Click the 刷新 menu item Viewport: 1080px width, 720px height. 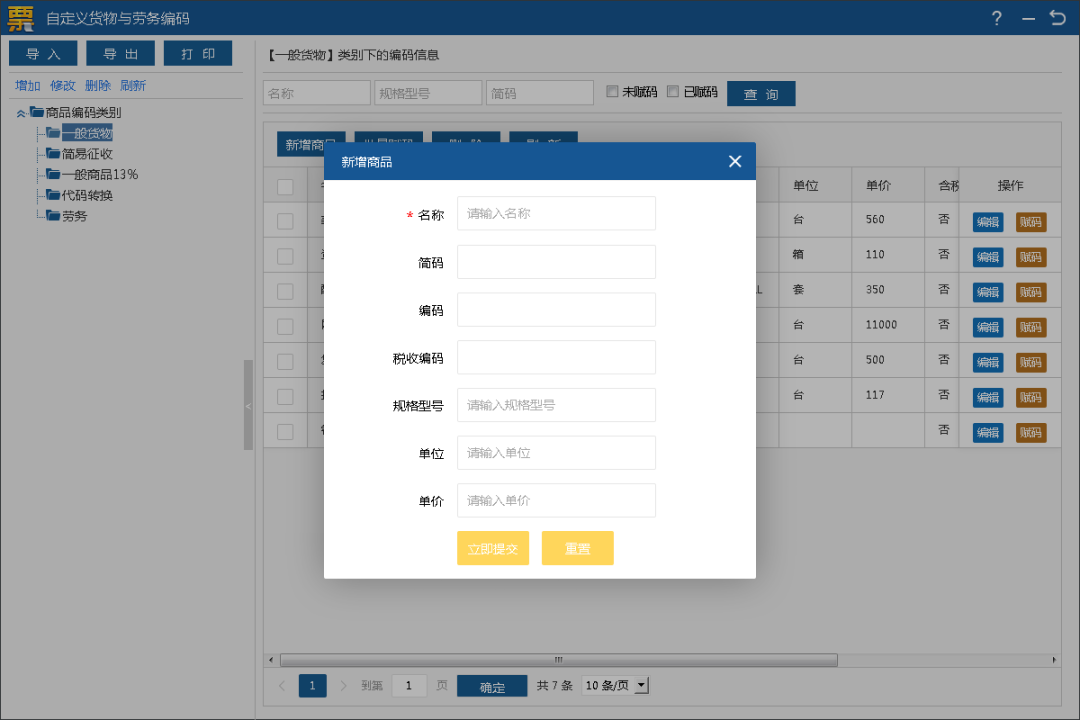[133, 86]
